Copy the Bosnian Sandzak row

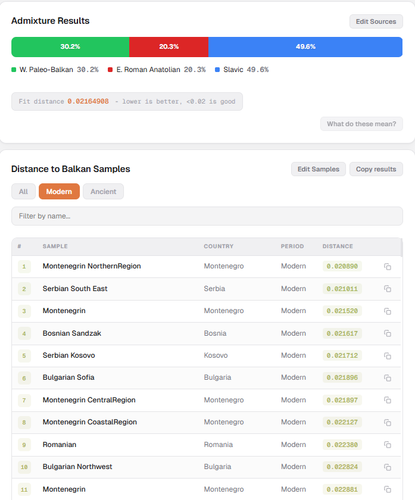click(x=387, y=333)
